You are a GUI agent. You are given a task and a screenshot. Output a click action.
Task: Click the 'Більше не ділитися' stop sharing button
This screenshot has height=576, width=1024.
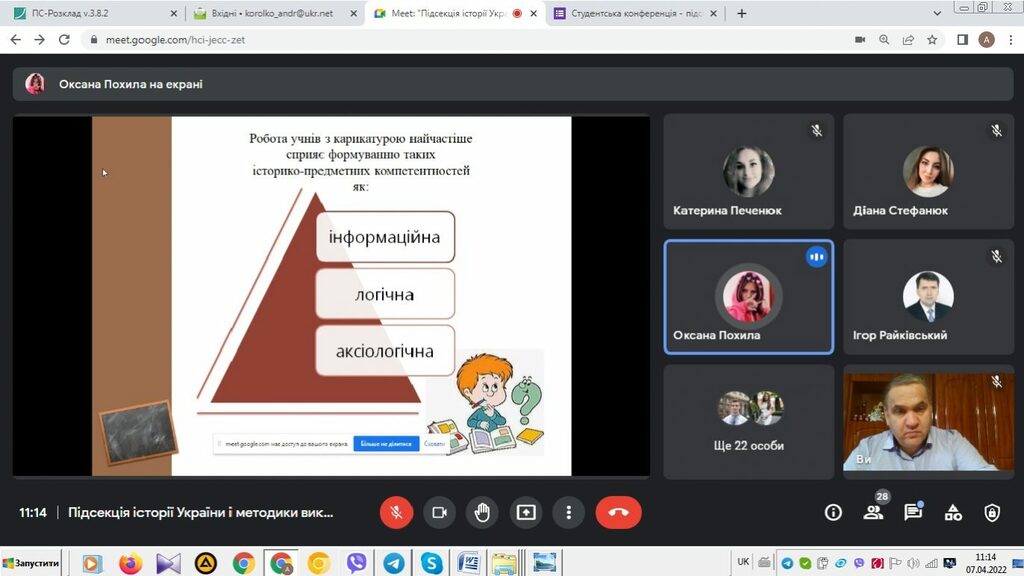pos(386,443)
